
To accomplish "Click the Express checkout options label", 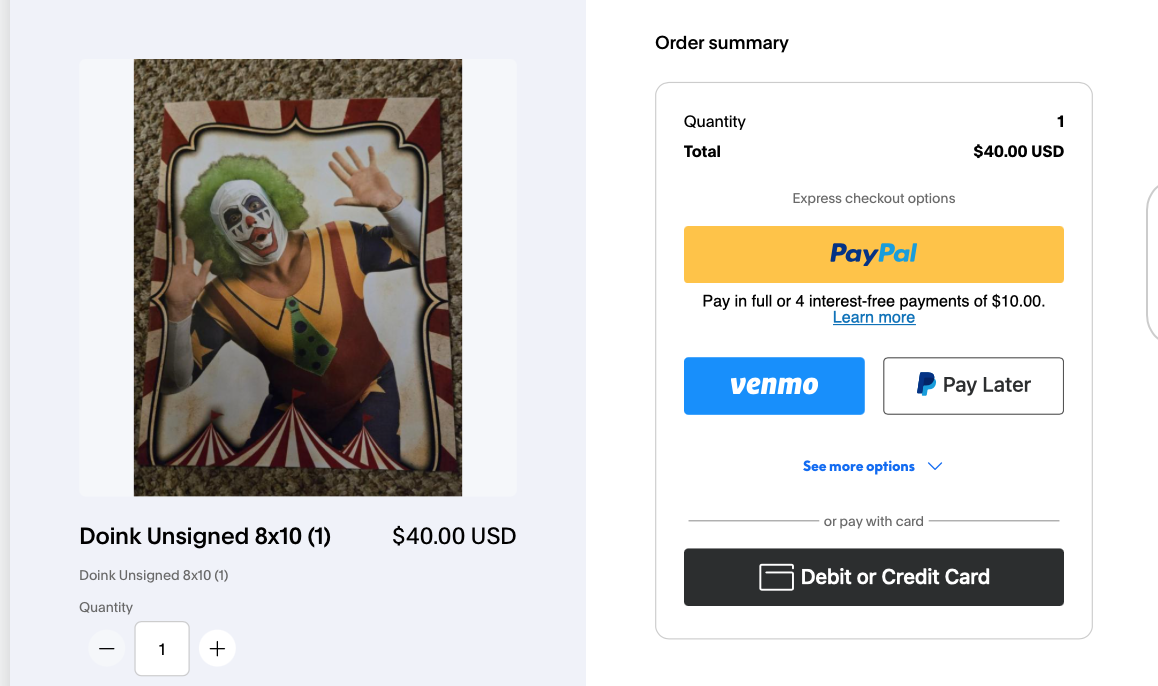I will click(x=874, y=198).
